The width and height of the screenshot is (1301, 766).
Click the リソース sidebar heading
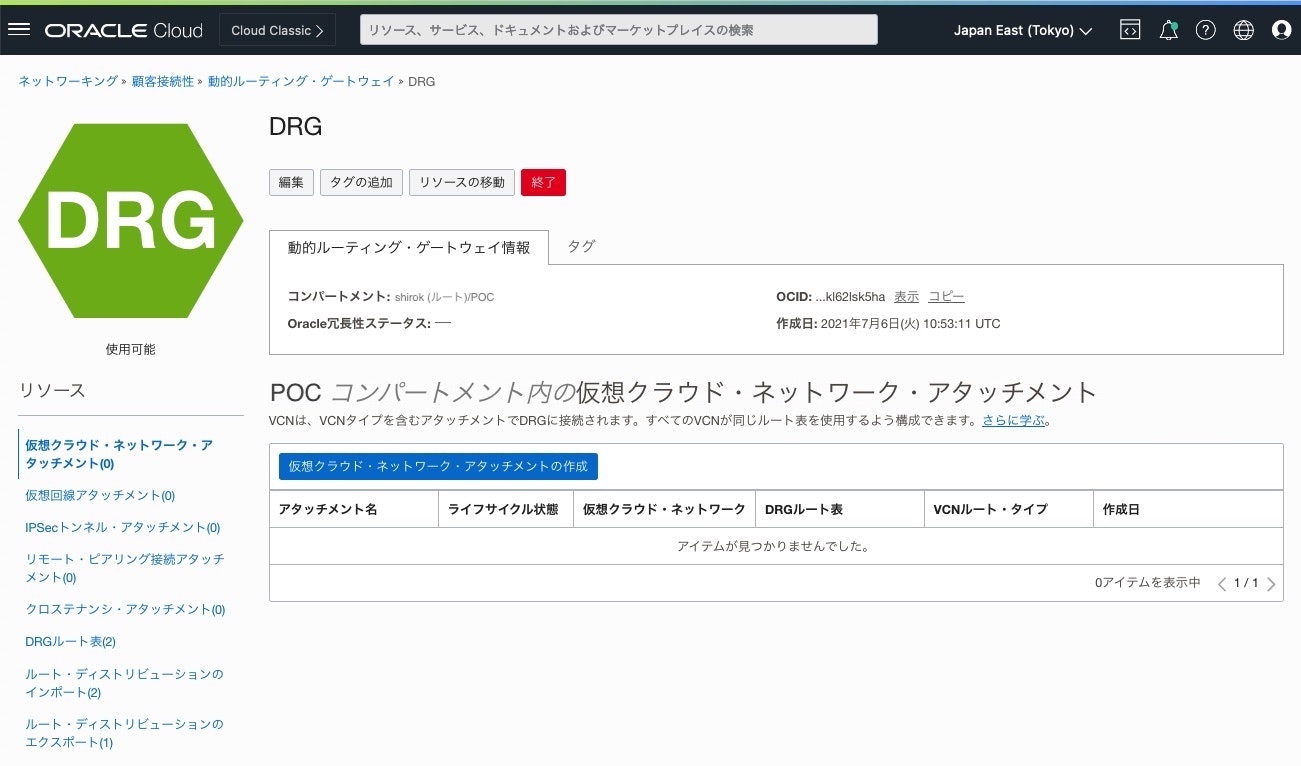[x=52, y=390]
